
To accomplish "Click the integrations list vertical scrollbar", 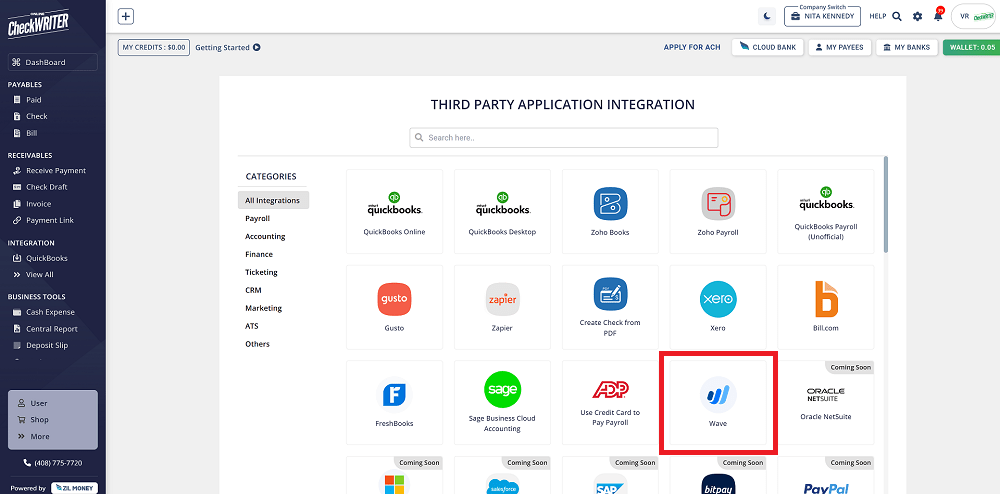I will point(885,204).
